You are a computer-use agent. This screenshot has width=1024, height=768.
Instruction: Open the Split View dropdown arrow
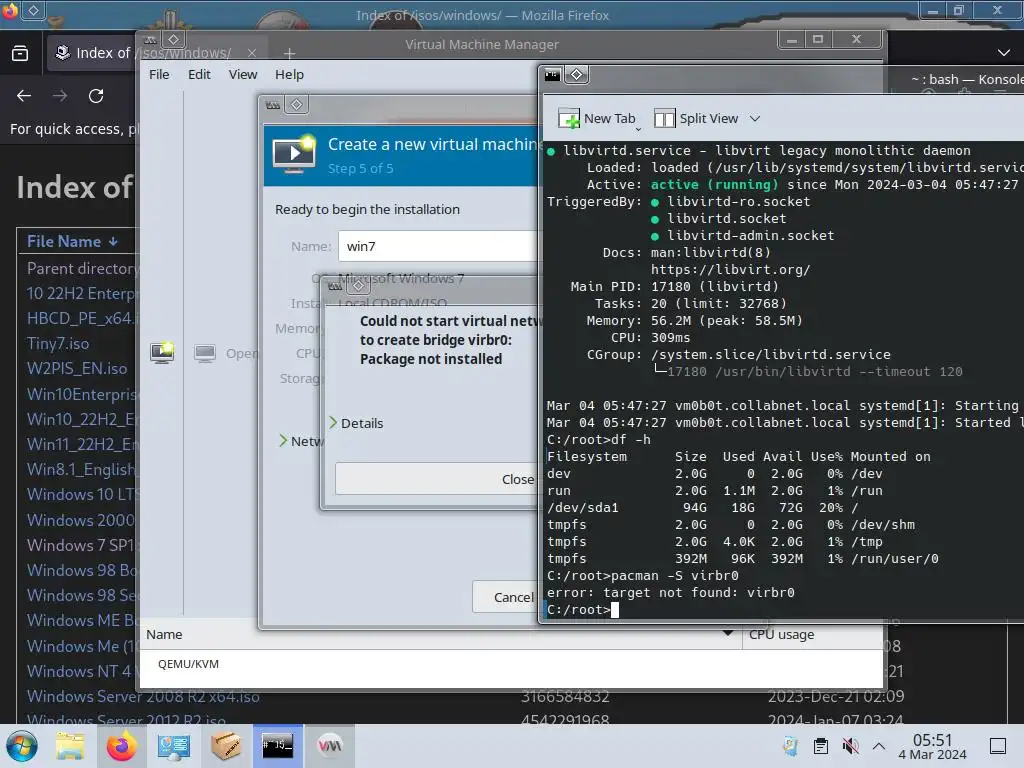pyautogui.click(x=755, y=118)
